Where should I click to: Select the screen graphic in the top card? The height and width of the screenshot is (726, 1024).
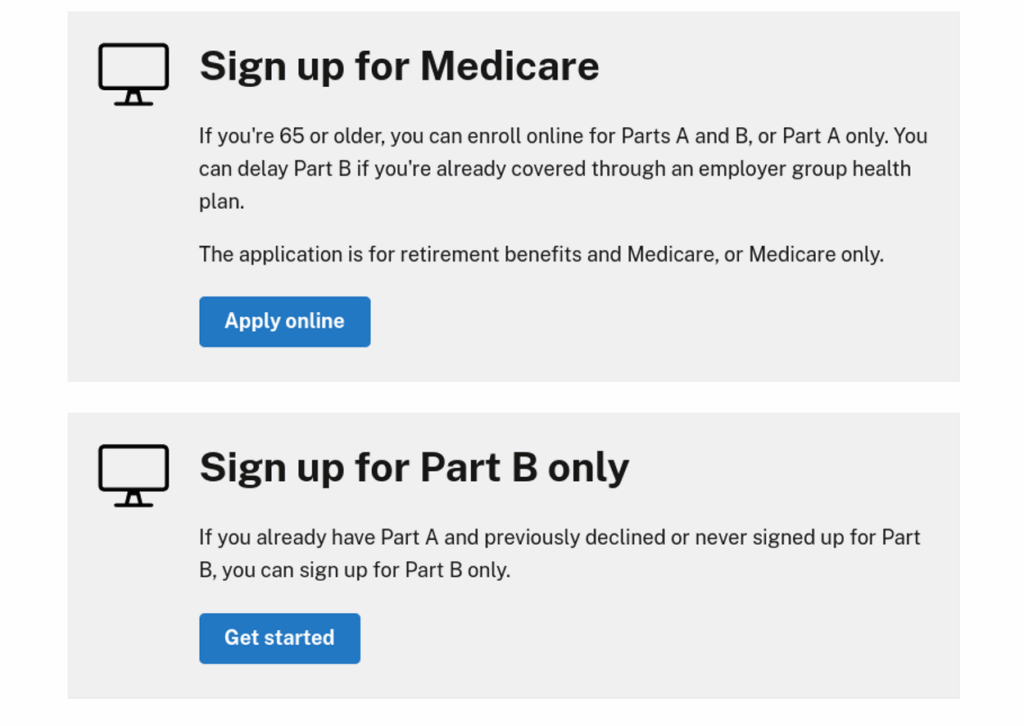(132, 63)
